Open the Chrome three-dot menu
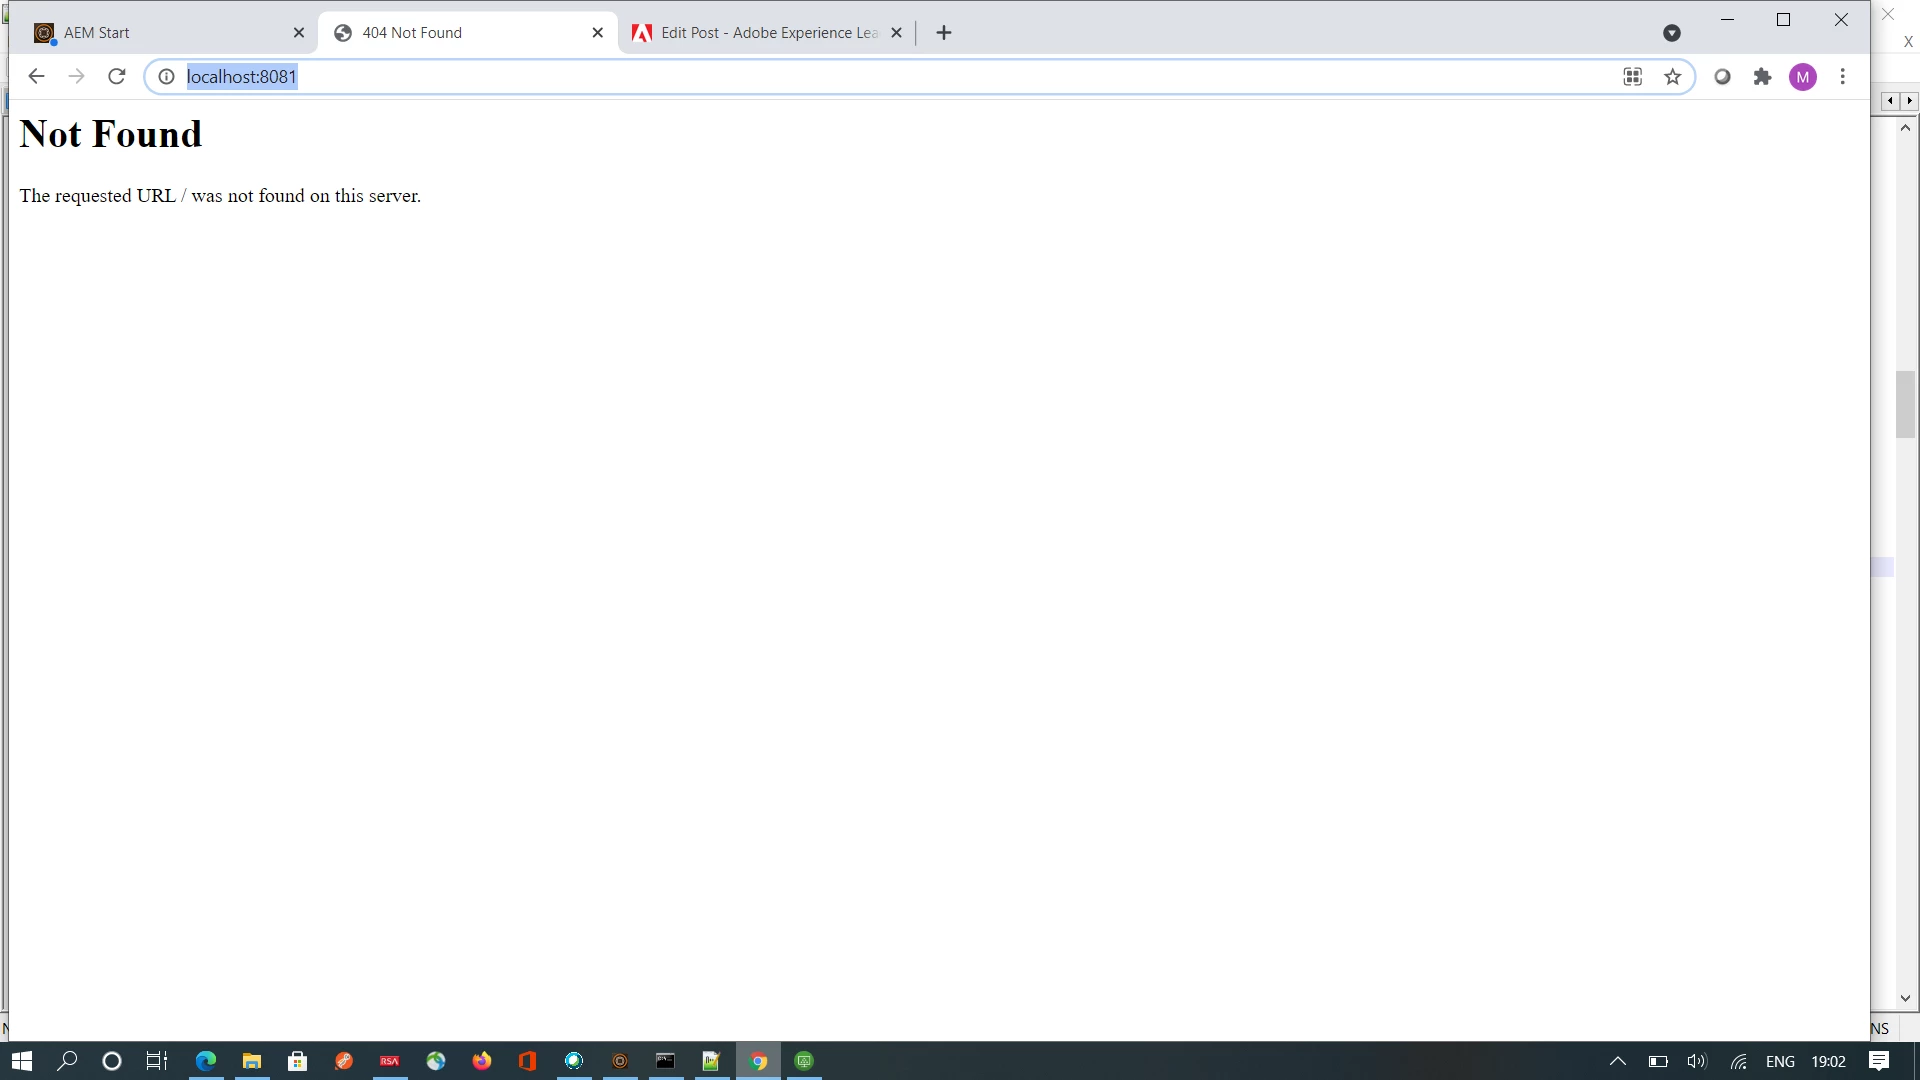The width and height of the screenshot is (1920, 1080). tap(1842, 77)
